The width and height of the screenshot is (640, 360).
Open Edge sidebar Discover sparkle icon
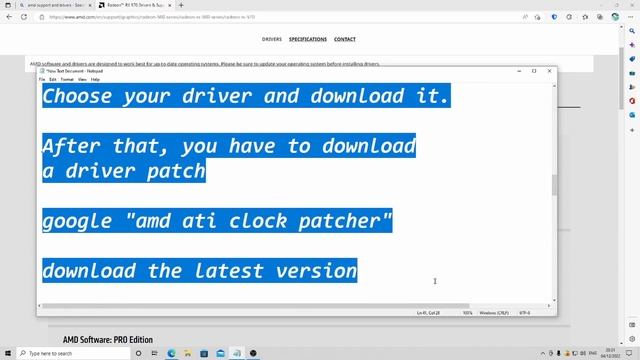tap(632, 45)
